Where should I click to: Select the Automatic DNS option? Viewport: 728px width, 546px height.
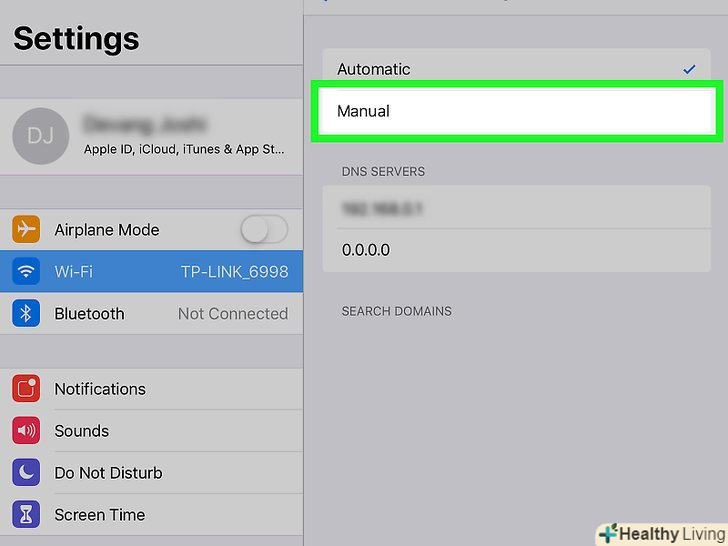(x=516, y=69)
